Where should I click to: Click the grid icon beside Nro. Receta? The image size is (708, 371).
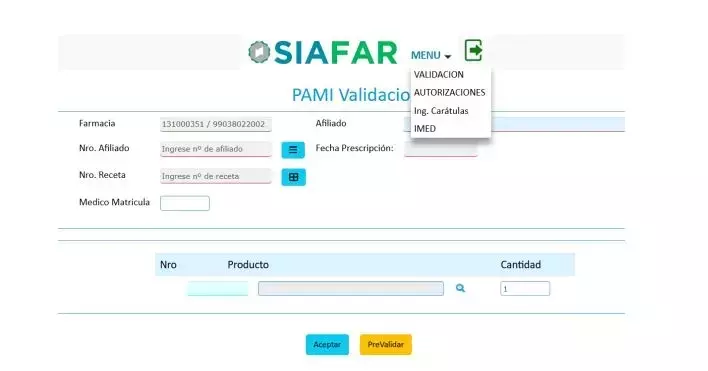[x=293, y=177]
